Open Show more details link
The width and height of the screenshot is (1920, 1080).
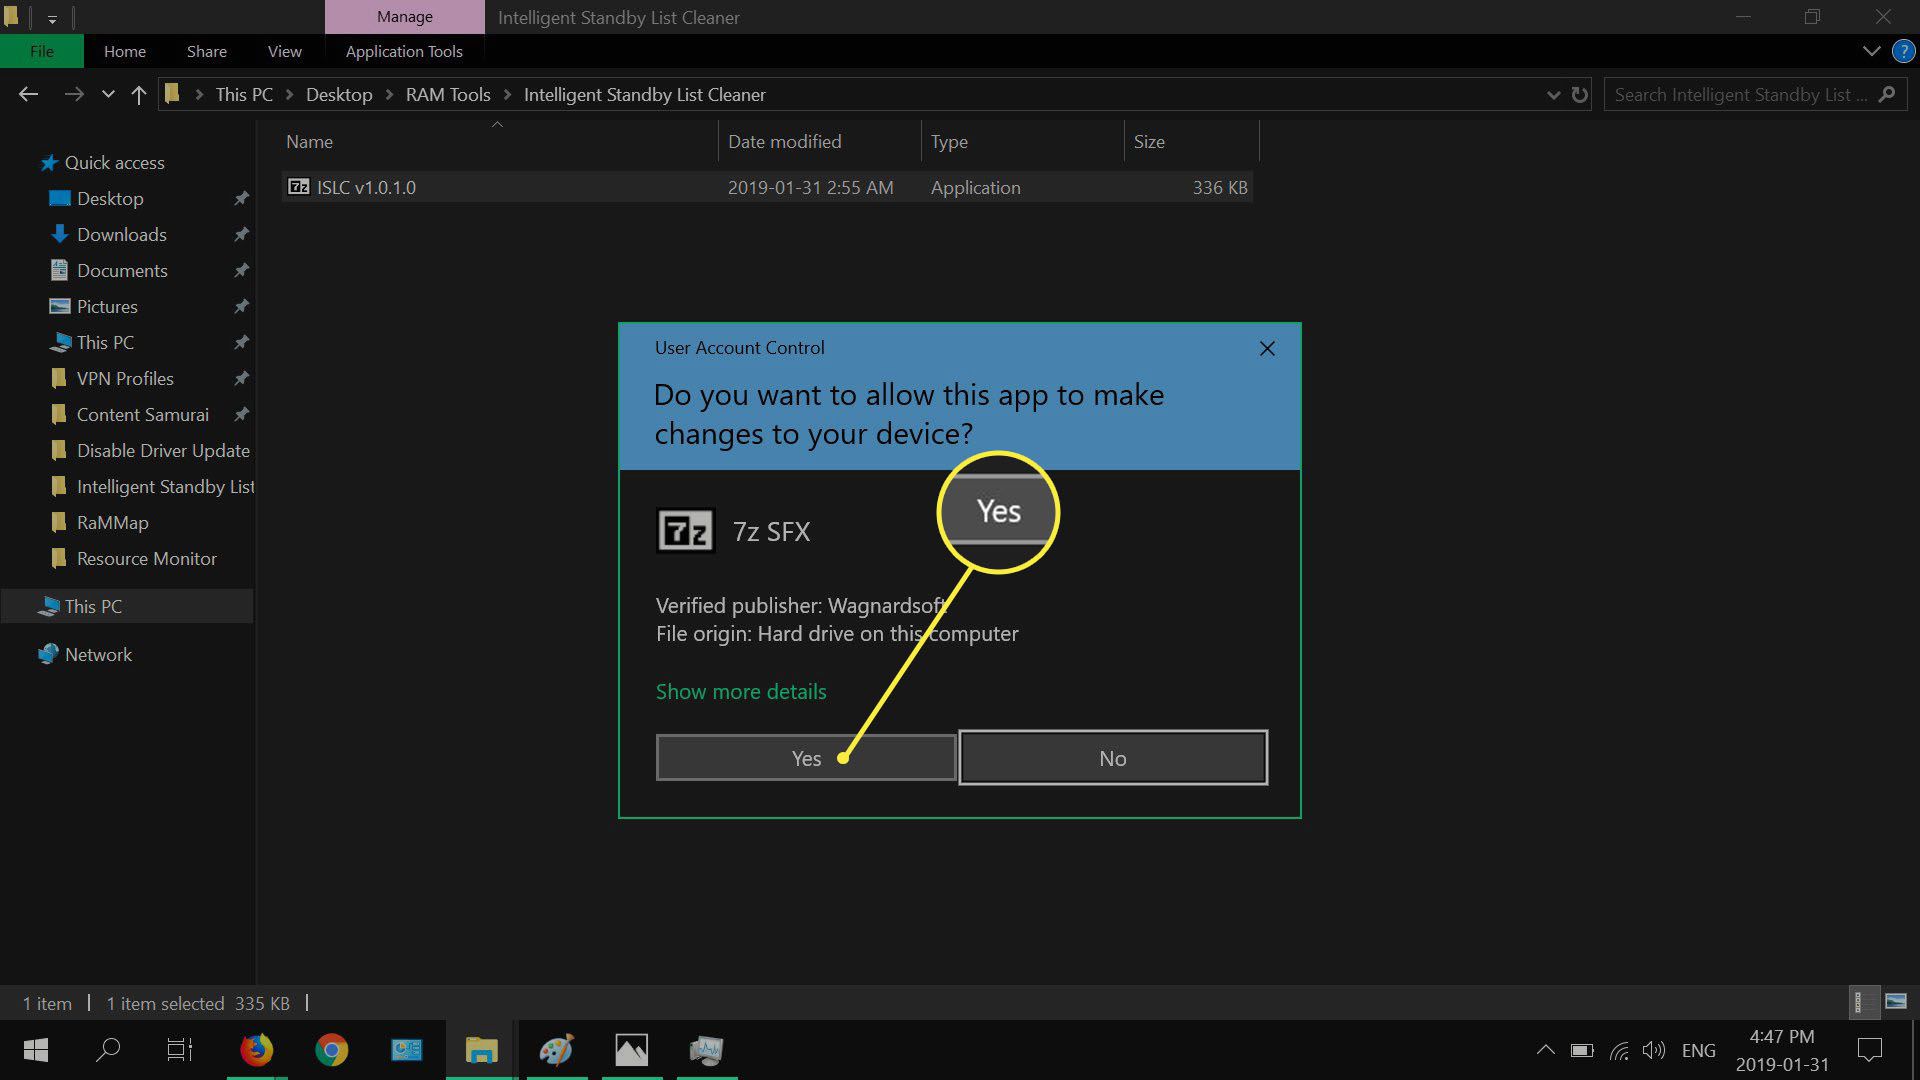coord(741,691)
